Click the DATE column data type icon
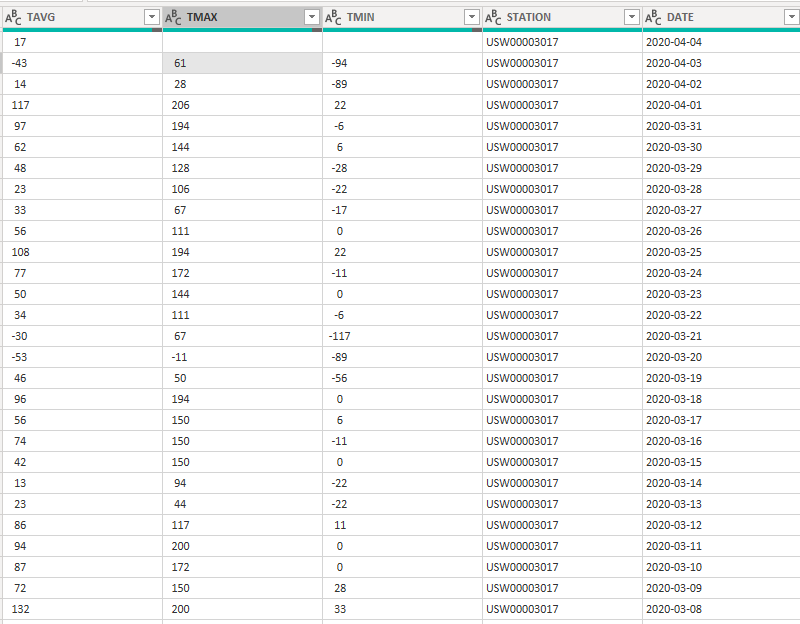This screenshot has height=624, width=800. point(653,17)
